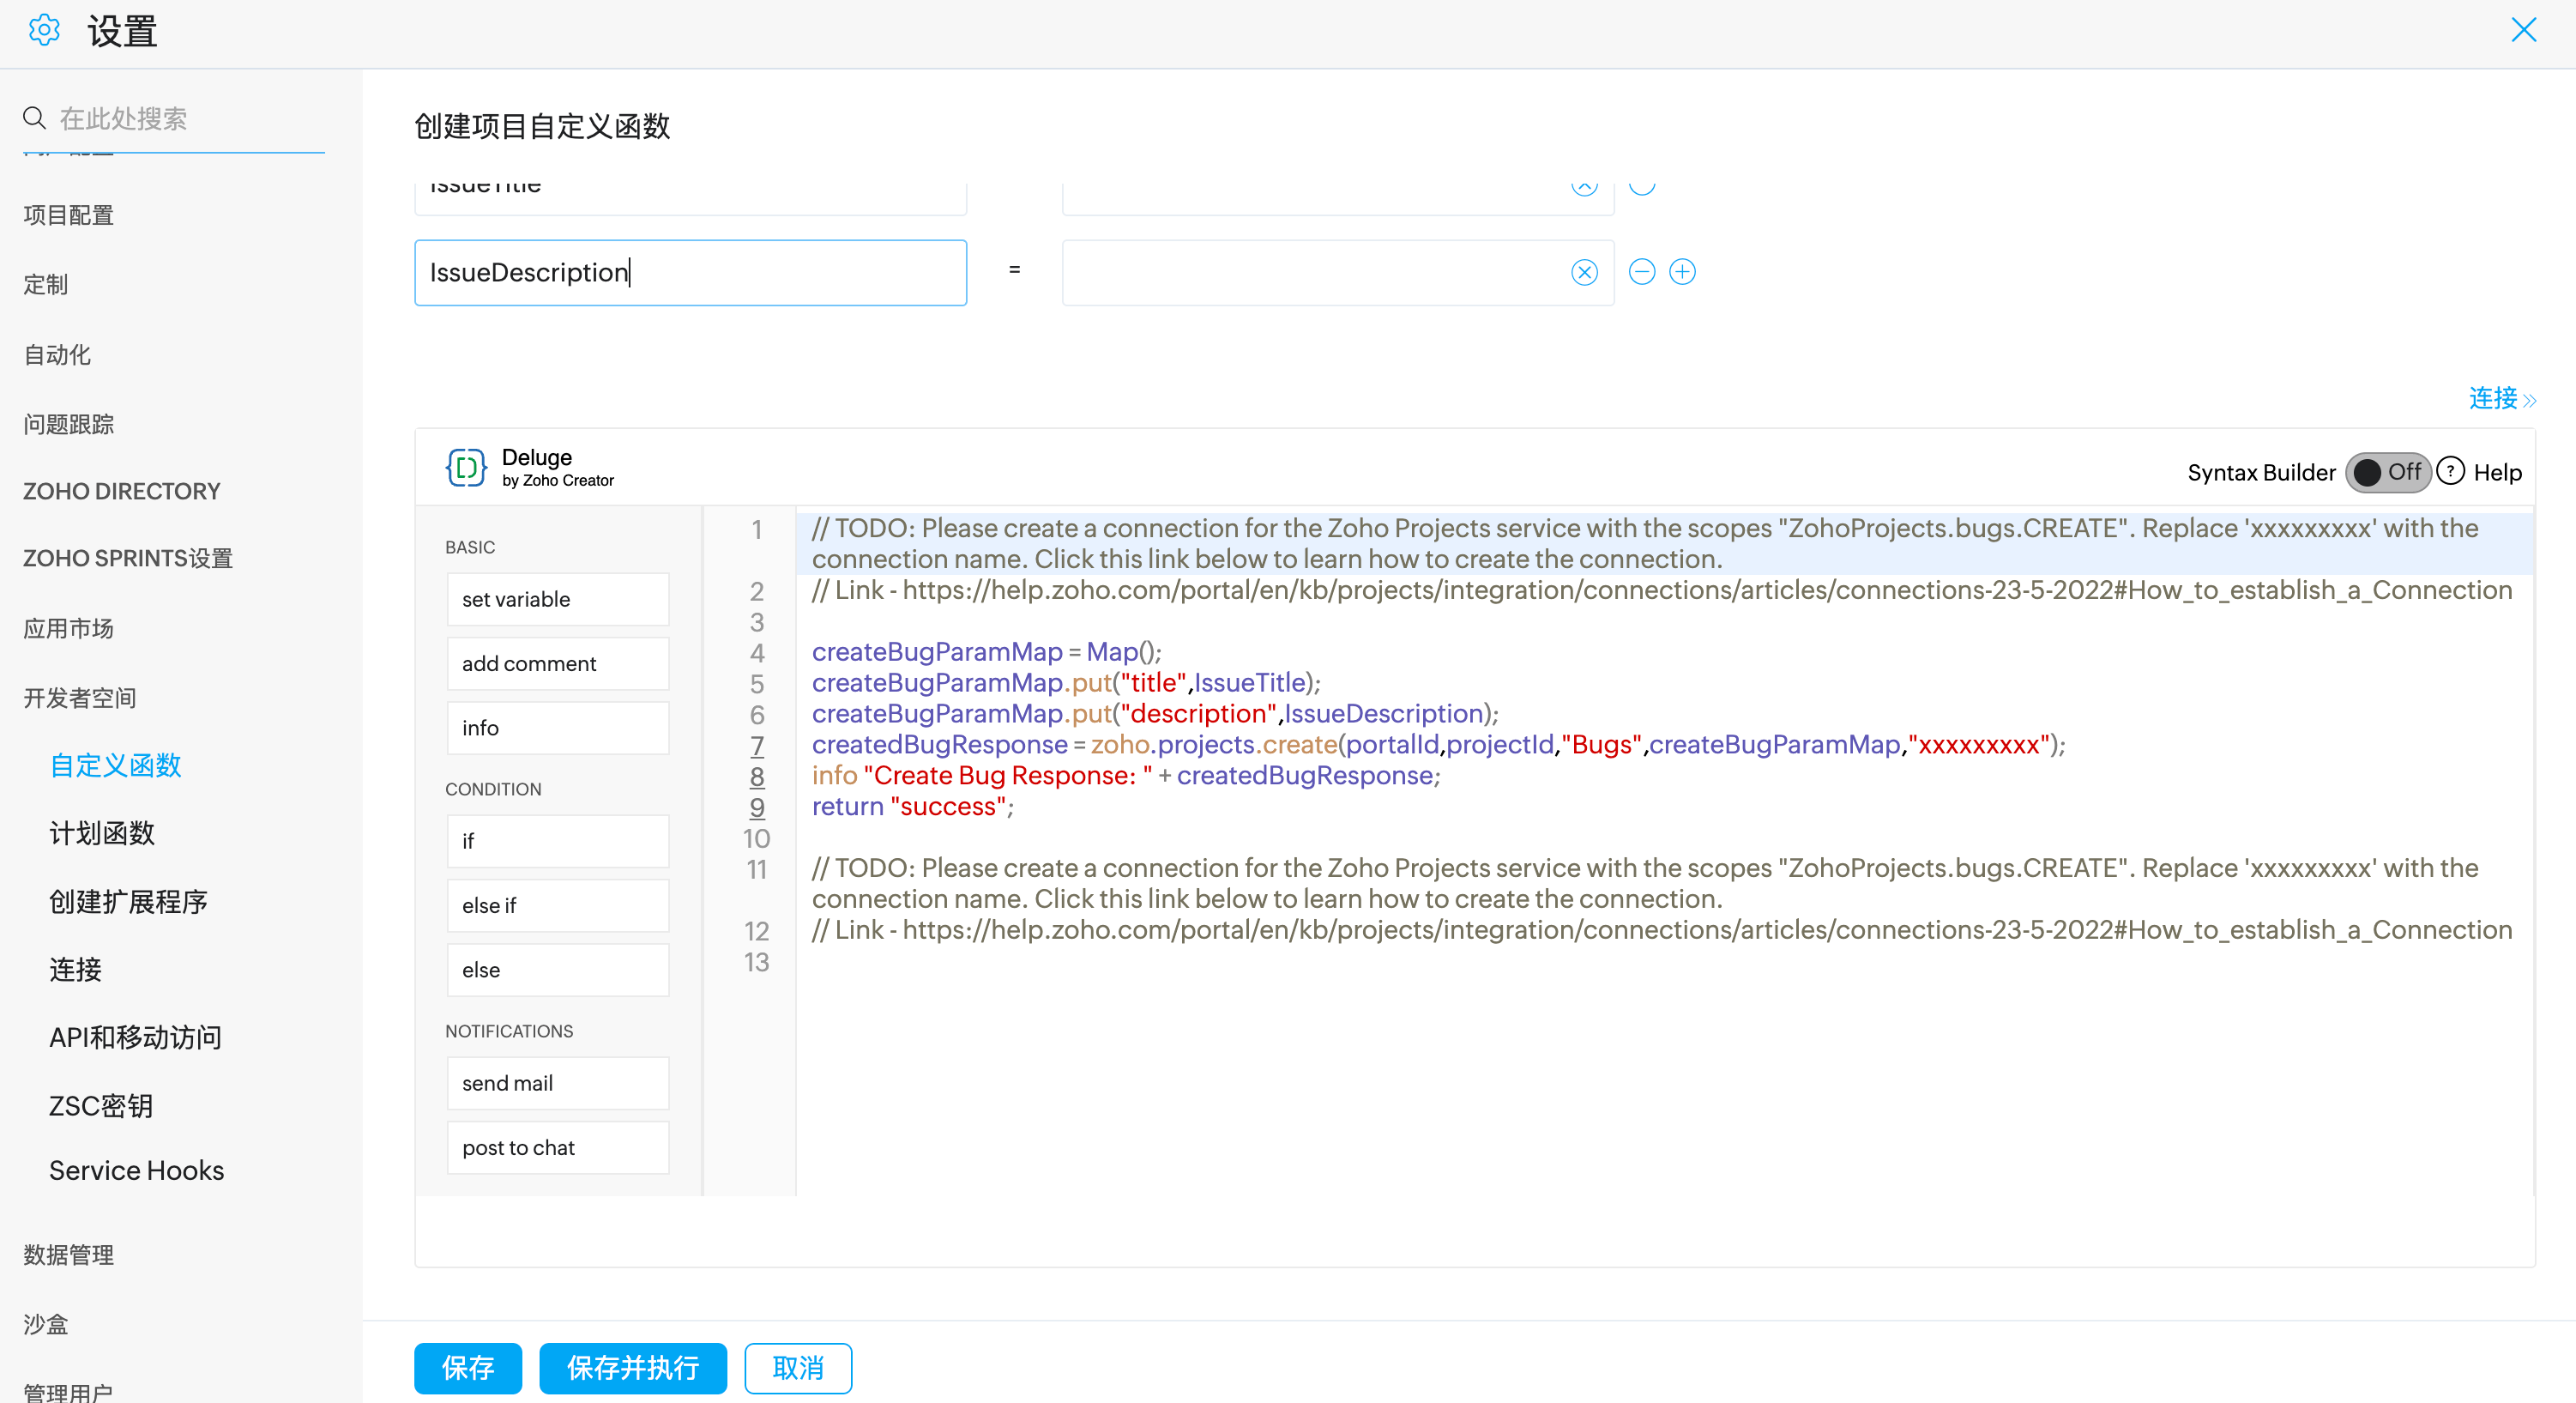Remove the IssueDescription argument row

tap(1641, 272)
